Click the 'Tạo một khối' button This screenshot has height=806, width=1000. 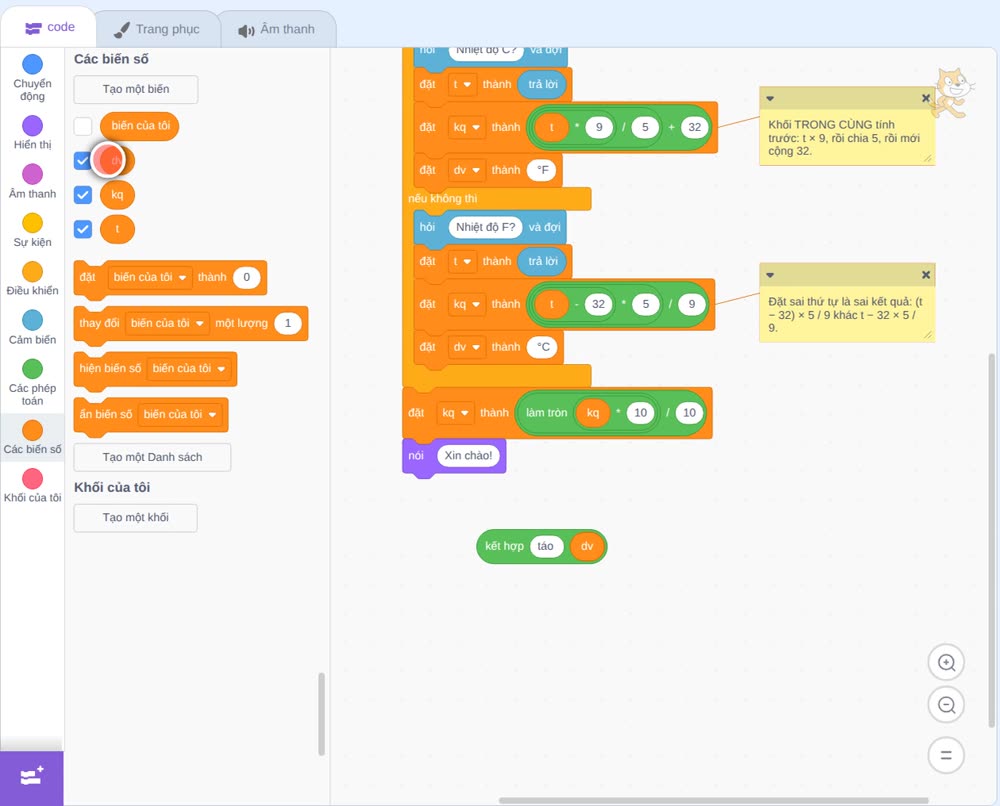coord(136,518)
